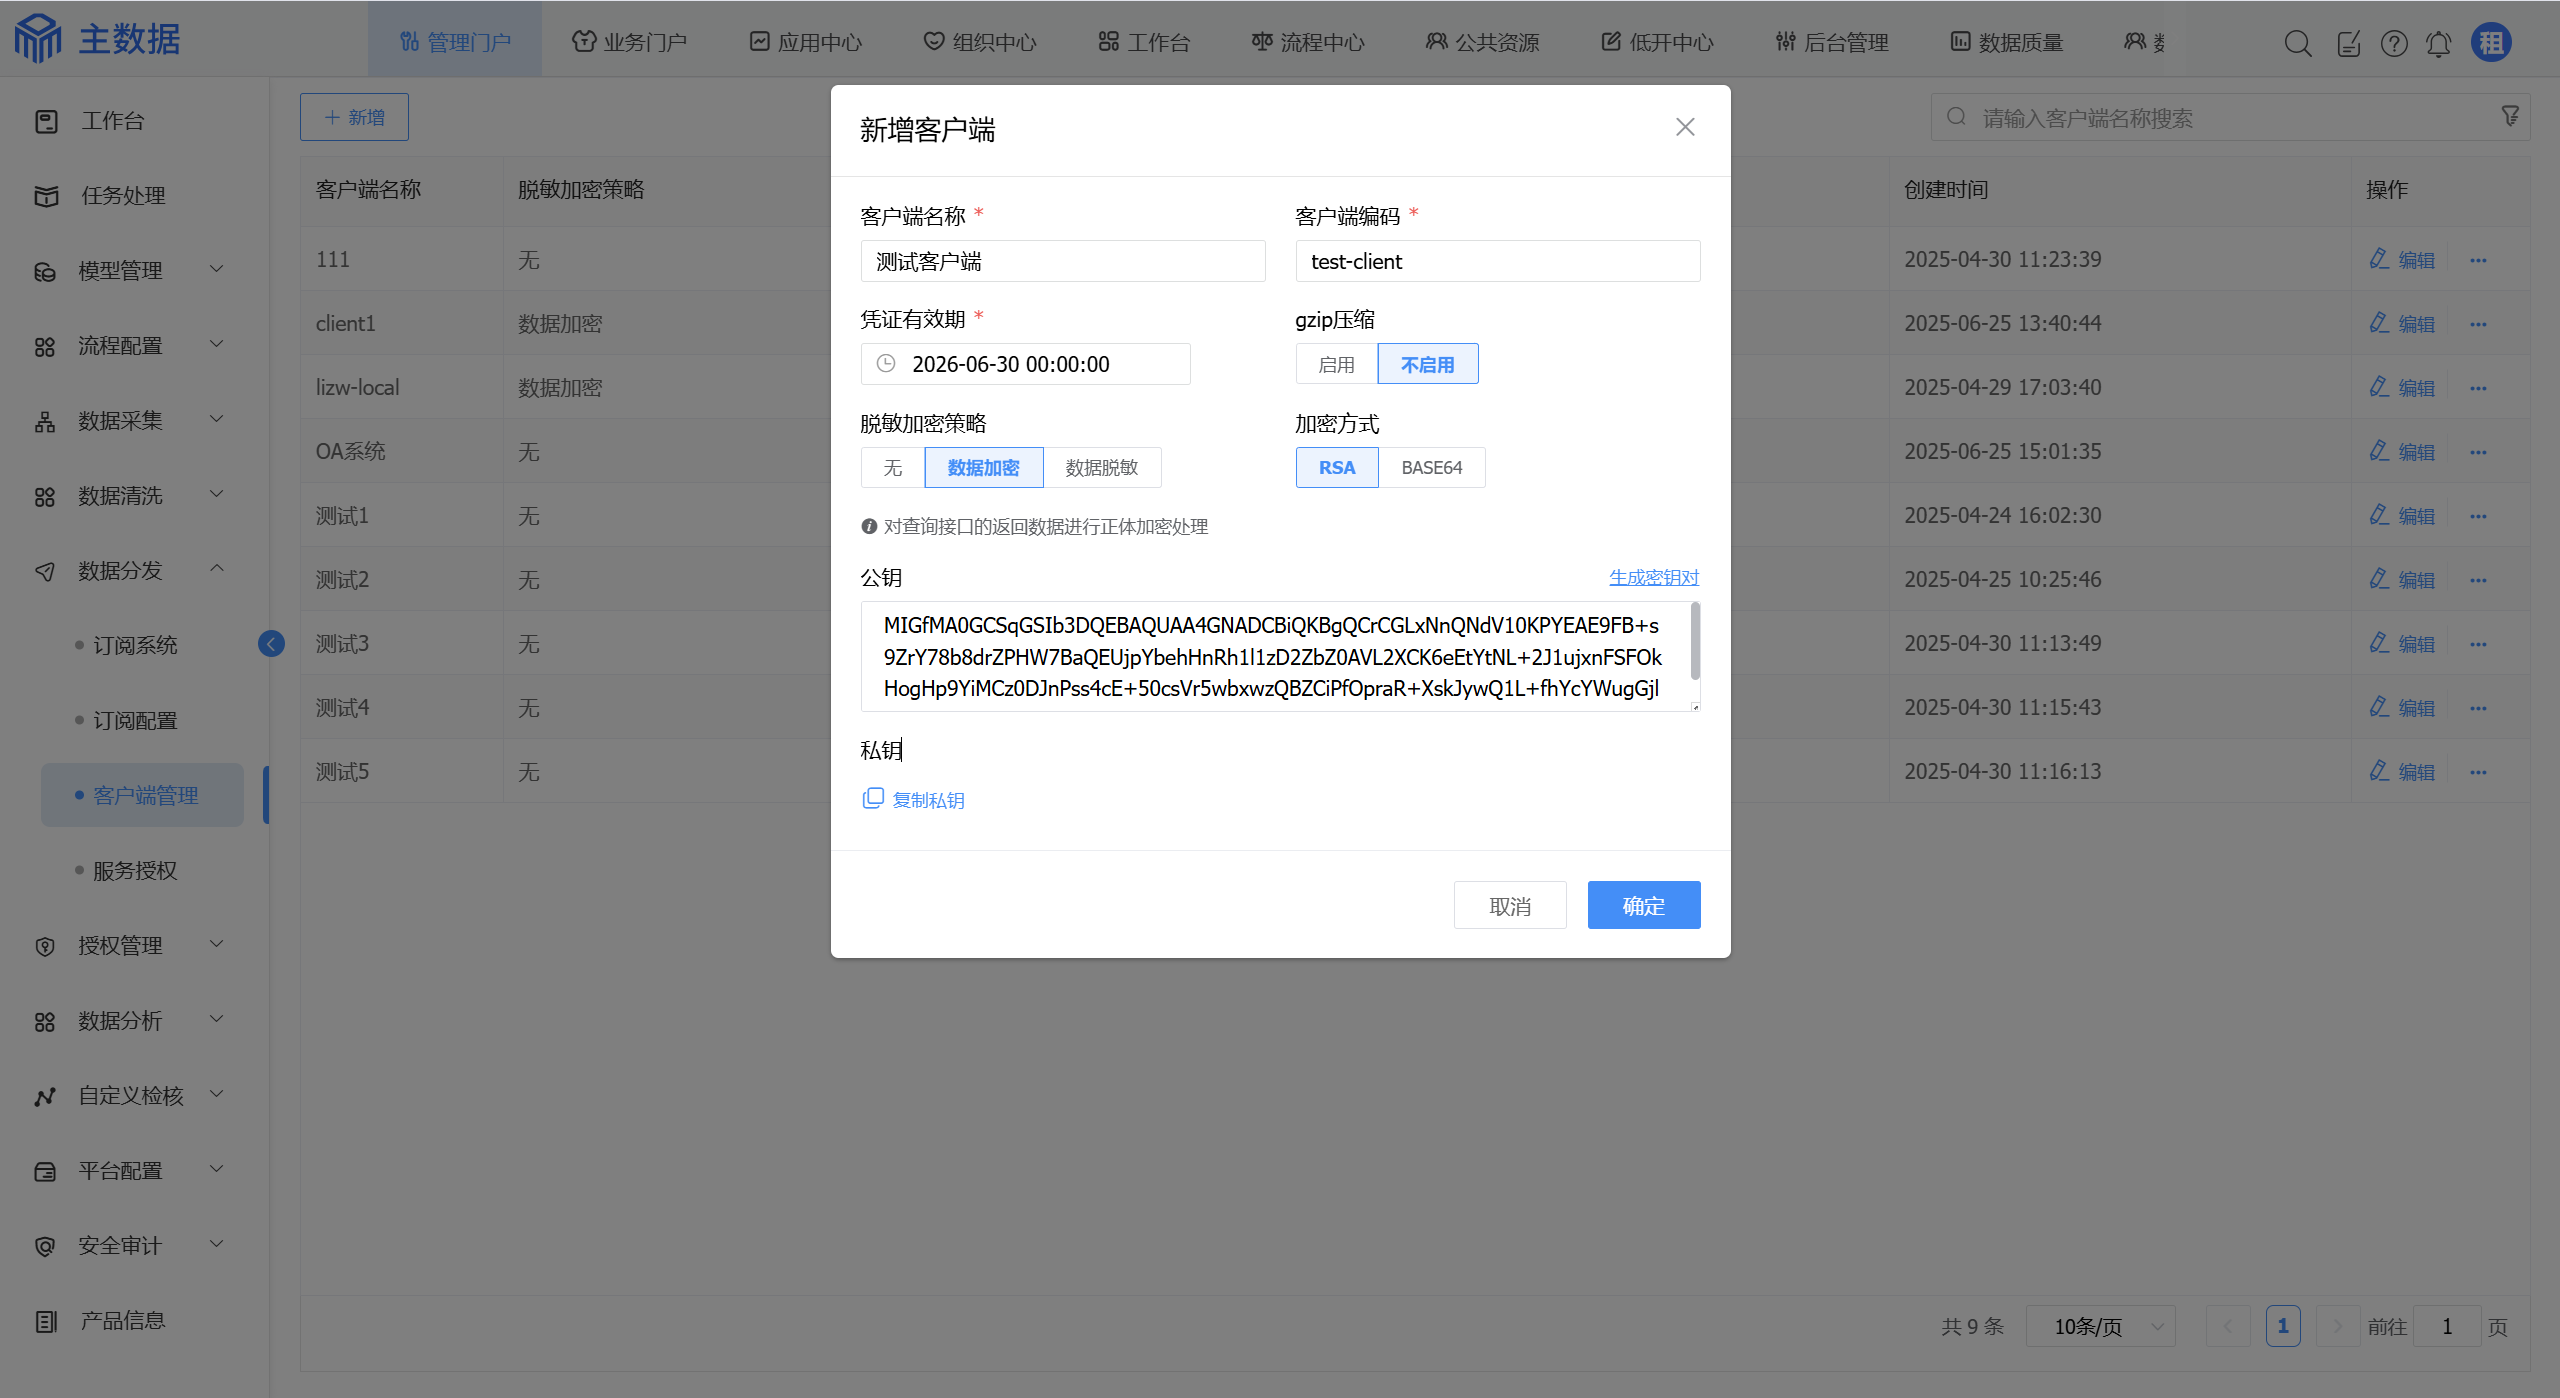2560x1398 pixels.
Task: Enable gzip compression with 启用 option
Action: [x=1336, y=365]
